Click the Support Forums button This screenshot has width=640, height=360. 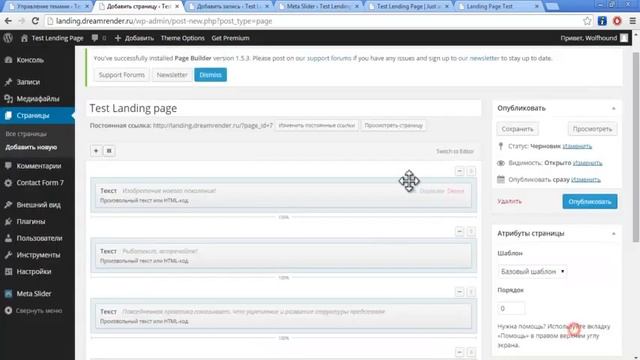coord(122,75)
